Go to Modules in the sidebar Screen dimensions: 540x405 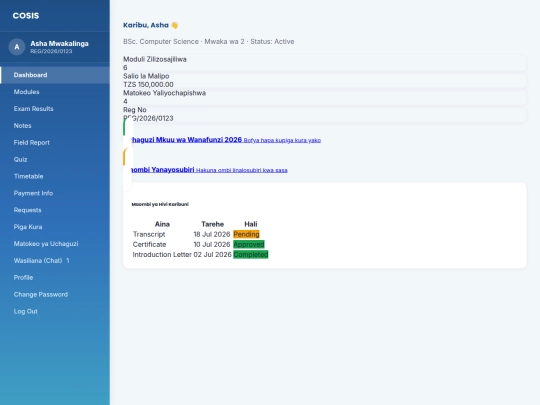point(55,92)
